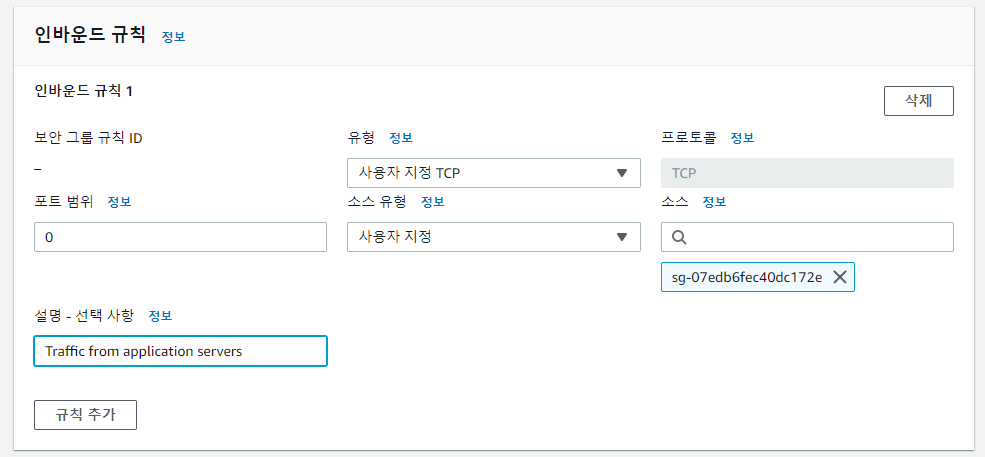
Task: Click the description field with Traffic from application servers
Action: click(x=180, y=351)
